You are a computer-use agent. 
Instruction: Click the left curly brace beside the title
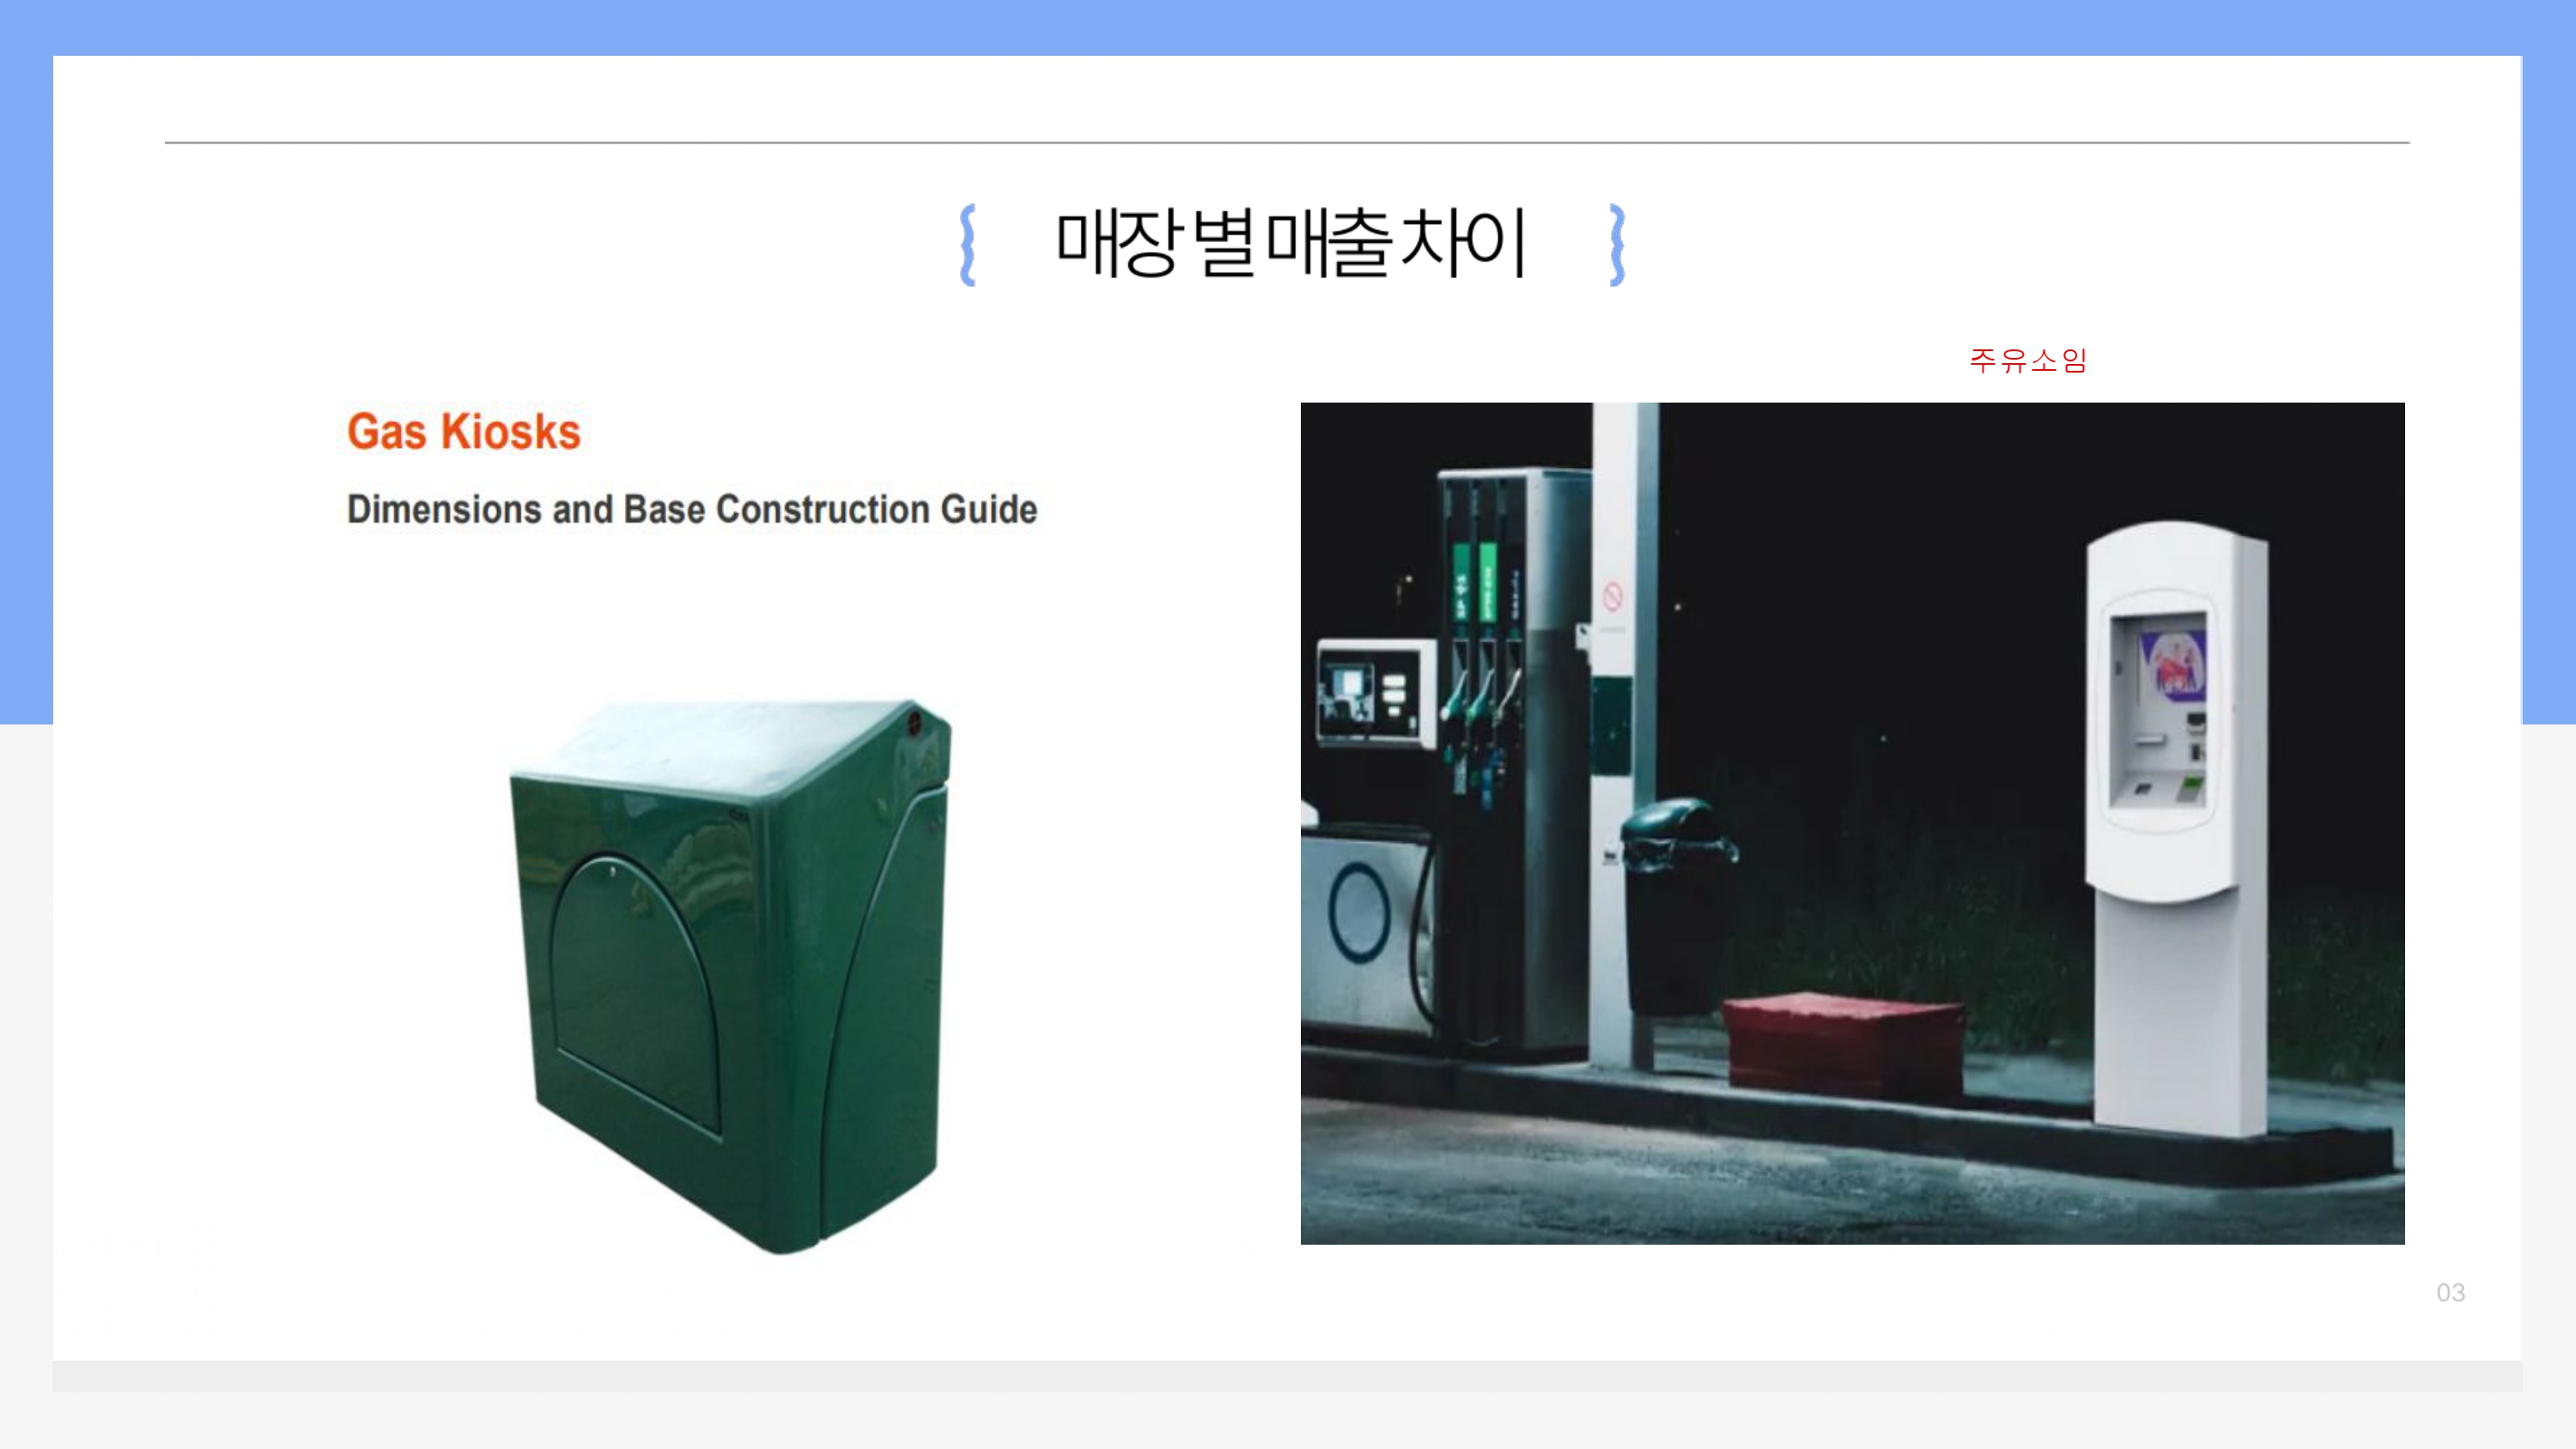[967, 245]
